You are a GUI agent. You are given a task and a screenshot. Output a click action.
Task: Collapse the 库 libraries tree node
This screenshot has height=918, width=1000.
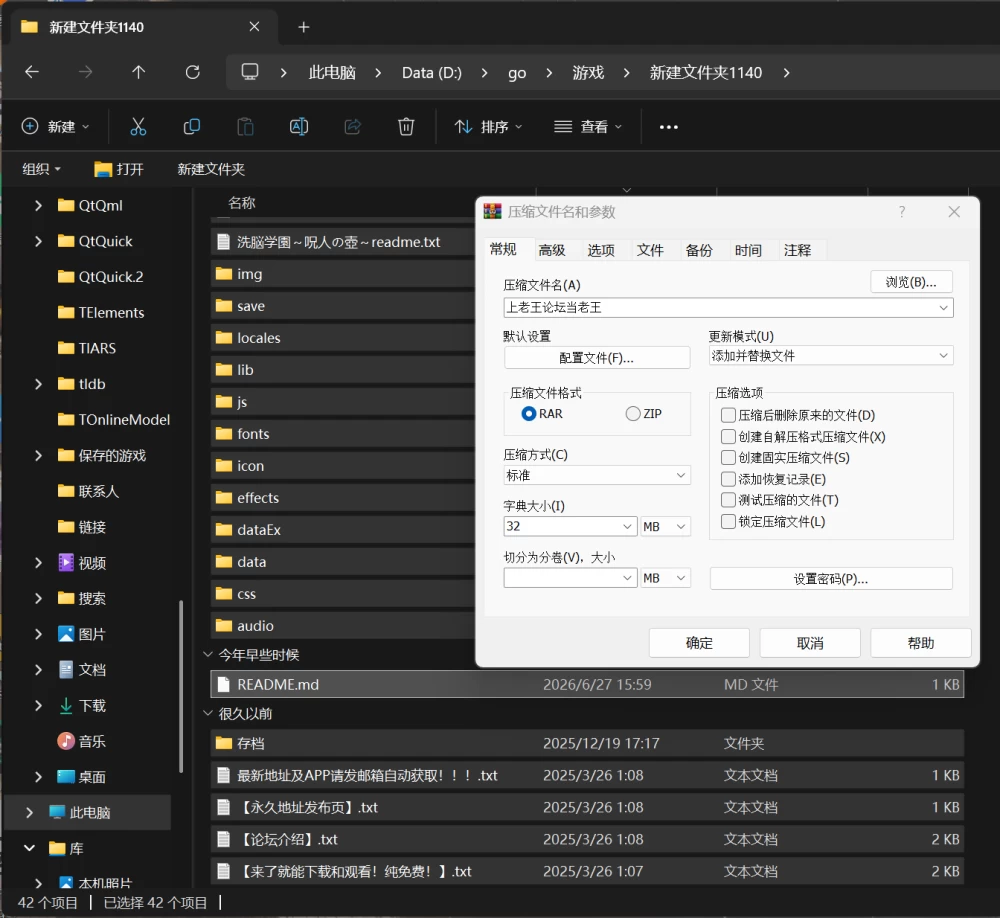click(x=29, y=848)
